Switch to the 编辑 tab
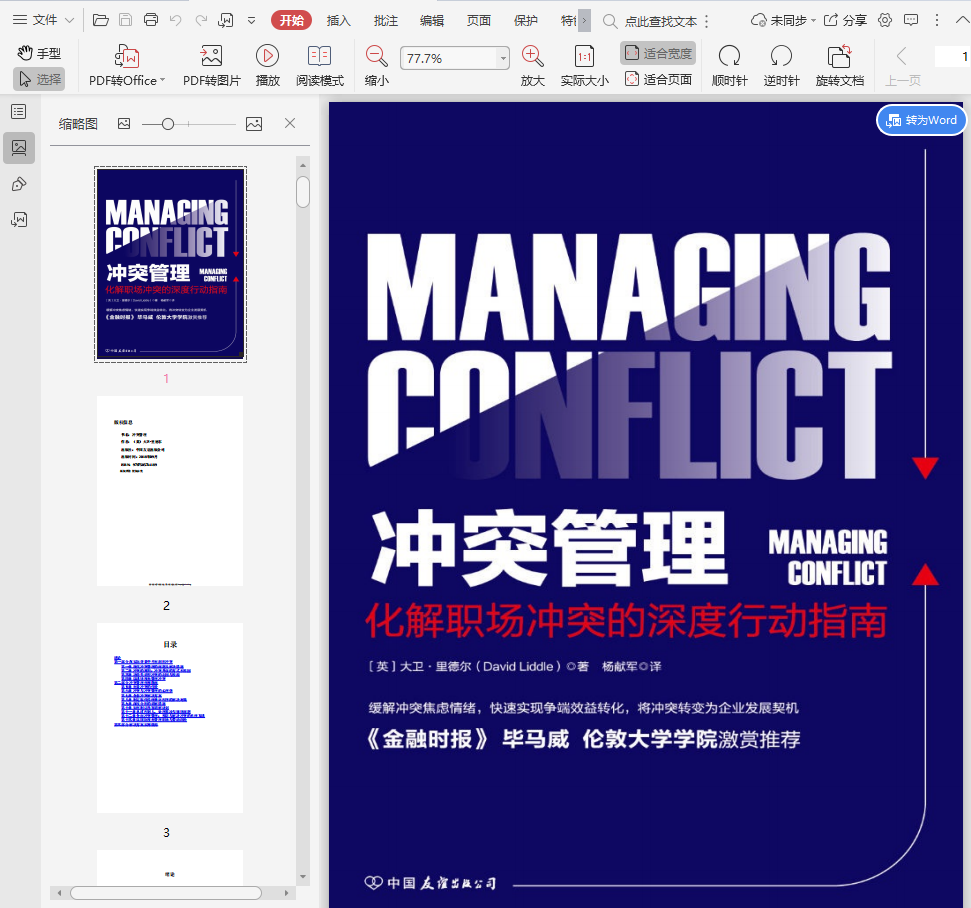Viewport: 971px width, 908px height. click(x=432, y=20)
